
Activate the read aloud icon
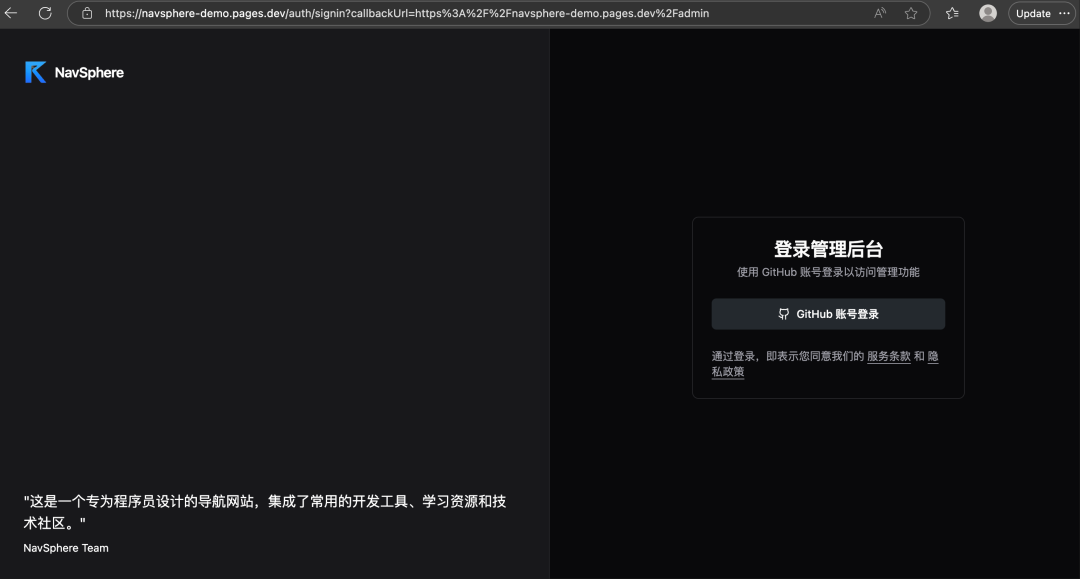[x=880, y=13]
